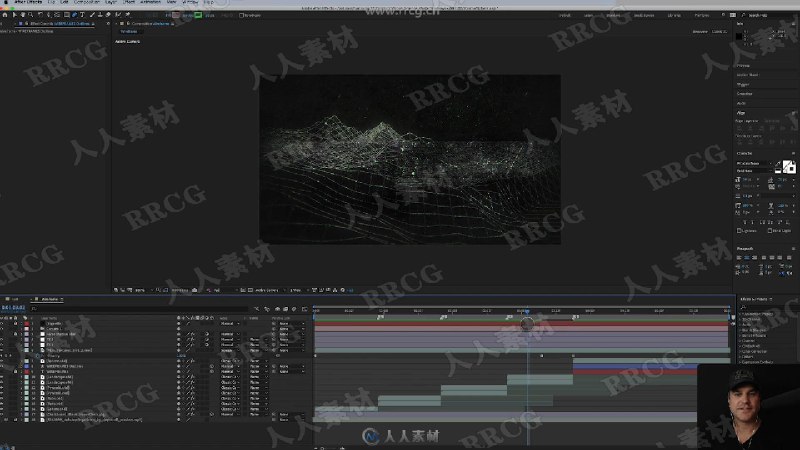
Task: Select the Selection arrow tool
Action: click(14, 15)
